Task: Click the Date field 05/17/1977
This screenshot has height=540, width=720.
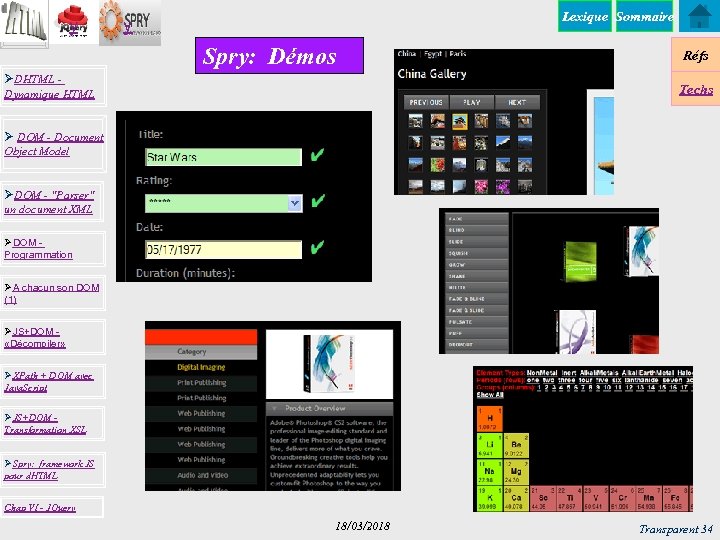Action: 223,249
